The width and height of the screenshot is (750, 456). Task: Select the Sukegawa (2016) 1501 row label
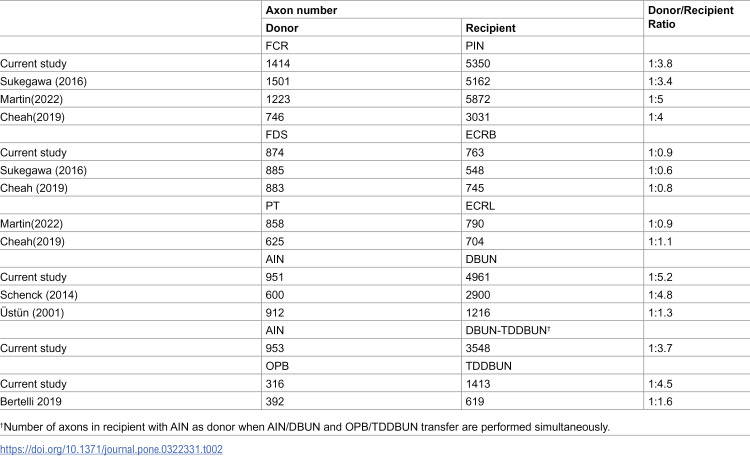pos(44,81)
